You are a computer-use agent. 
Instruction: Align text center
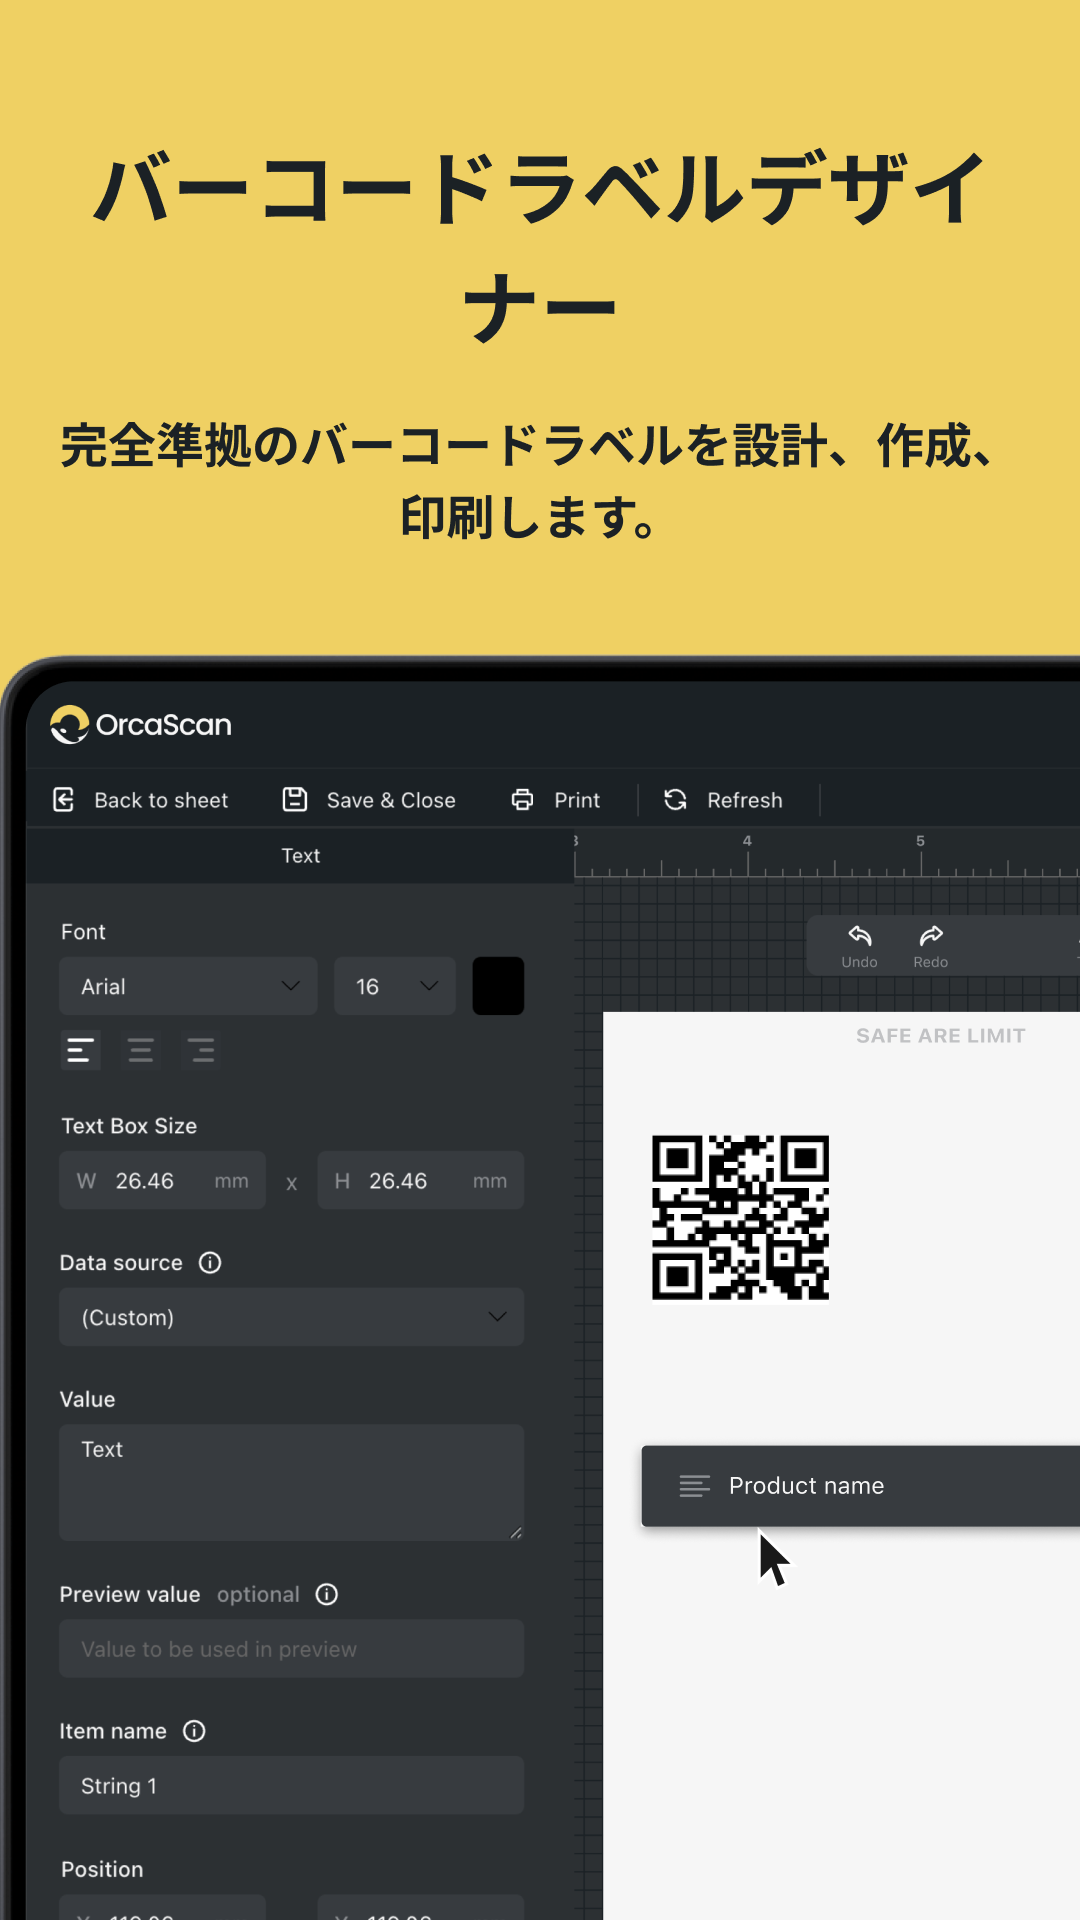(141, 1050)
